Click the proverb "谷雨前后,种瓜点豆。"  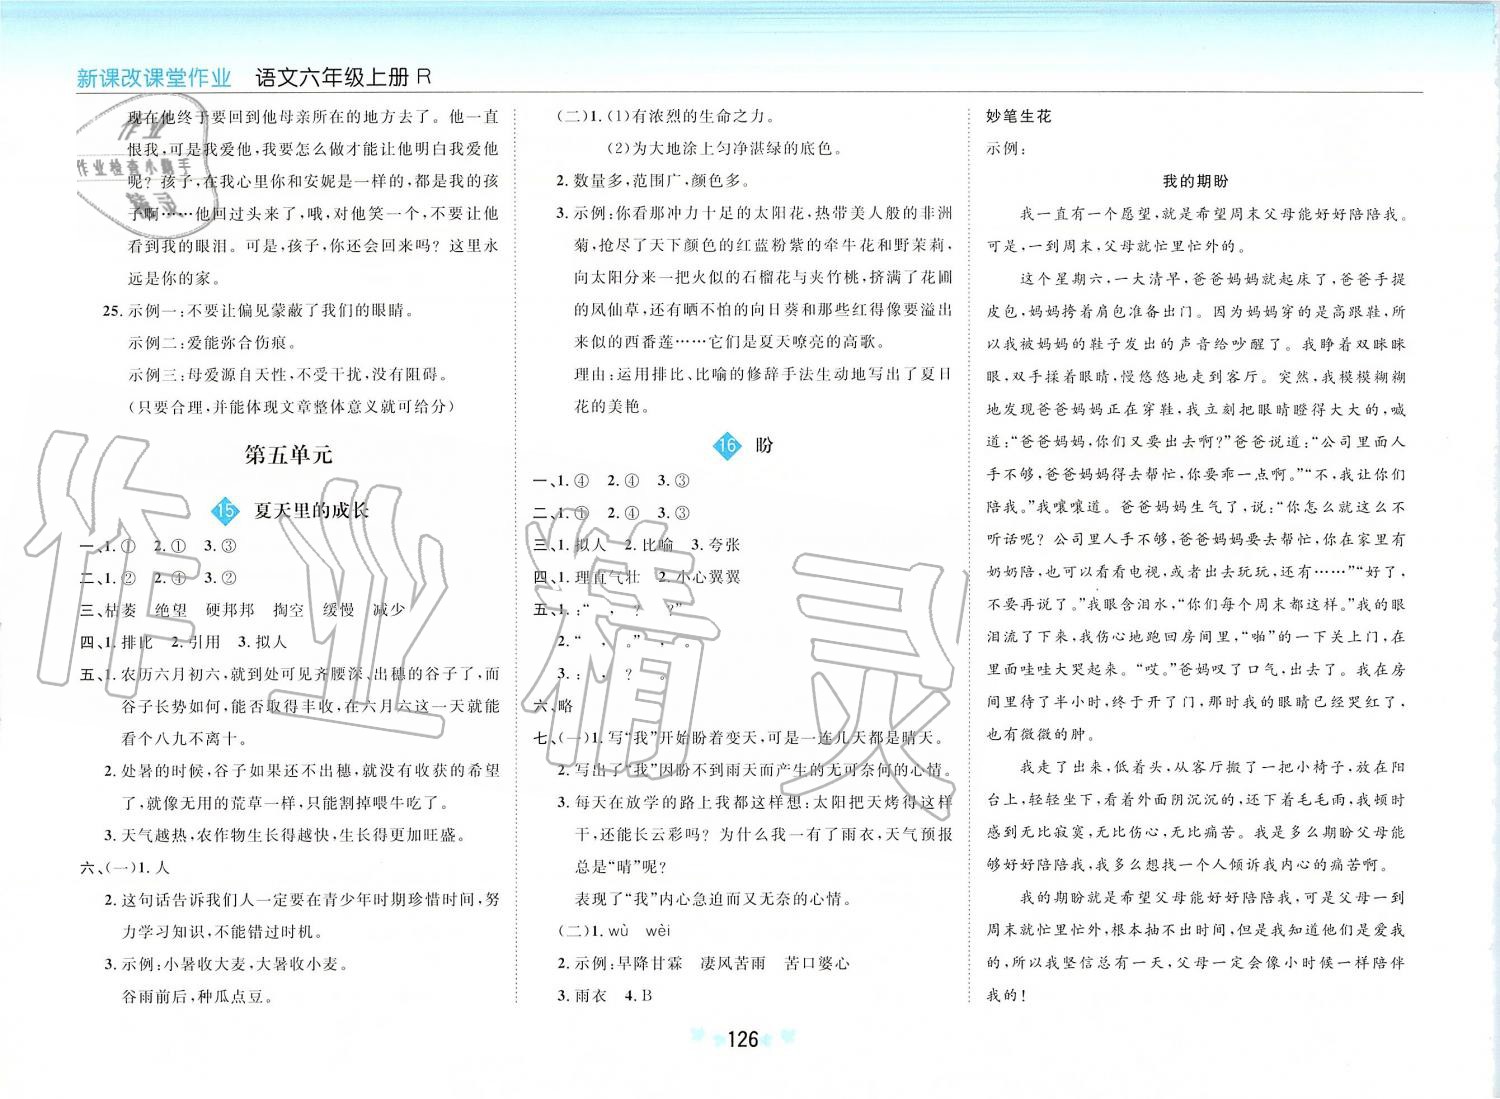(198, 996)
